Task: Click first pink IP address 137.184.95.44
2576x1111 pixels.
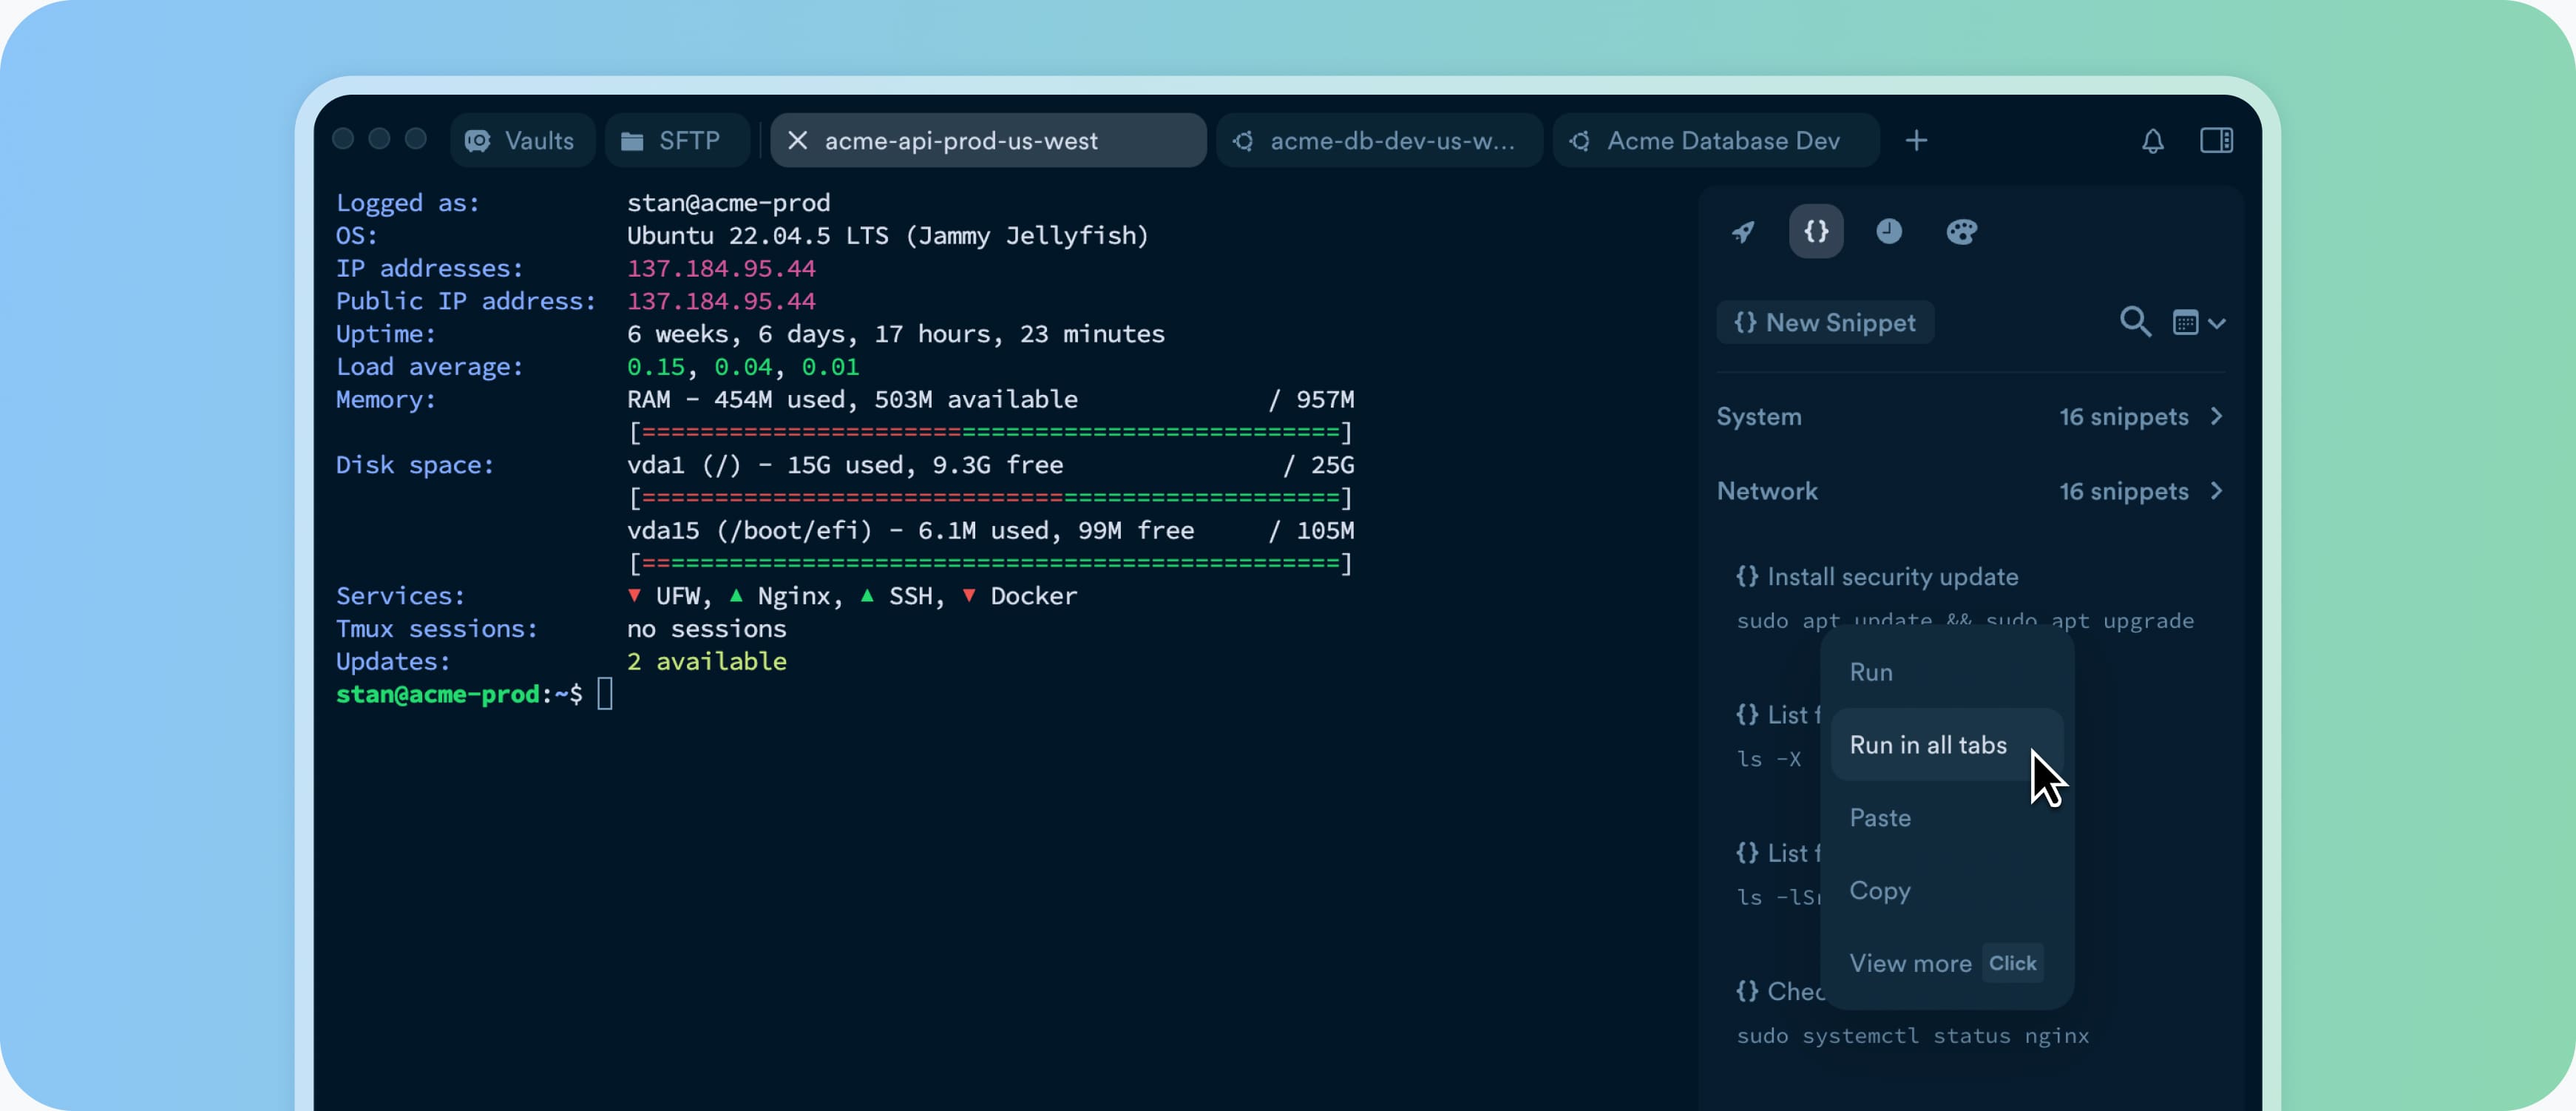Action: (721, 268)
